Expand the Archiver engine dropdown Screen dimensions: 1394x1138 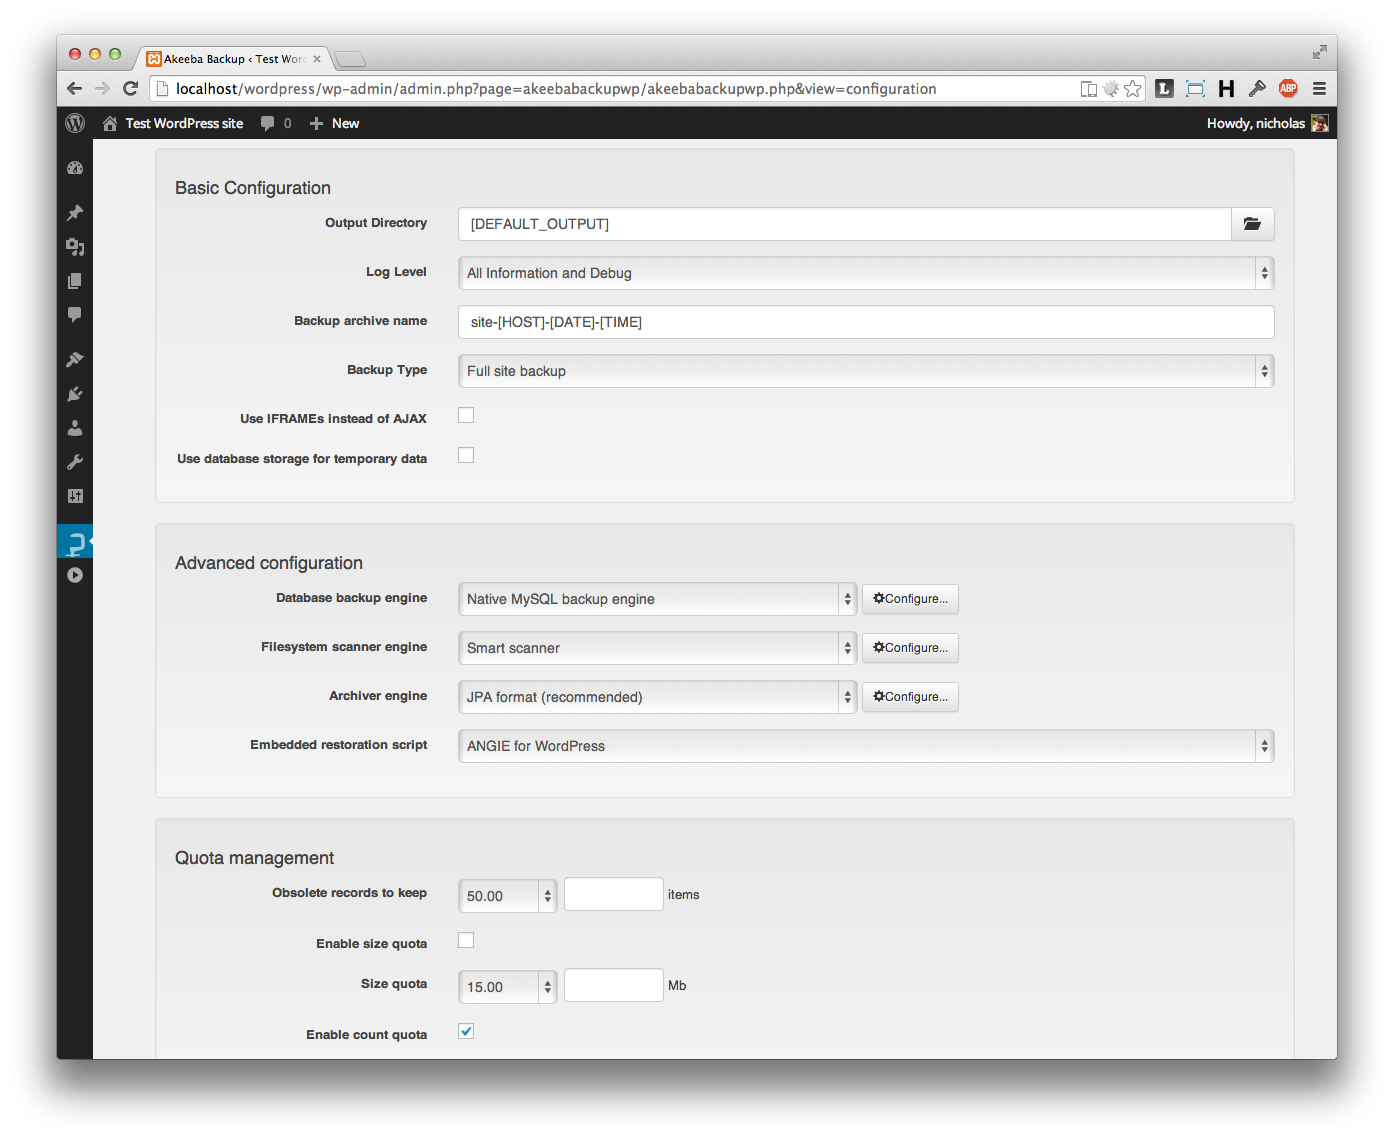pyautogui.click(x=657, y=697)
